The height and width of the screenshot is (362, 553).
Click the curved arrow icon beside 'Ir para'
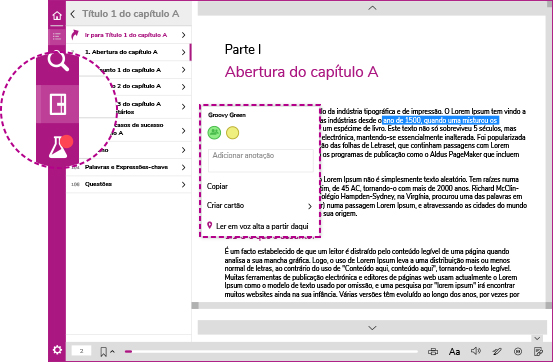tap(74, 35)
